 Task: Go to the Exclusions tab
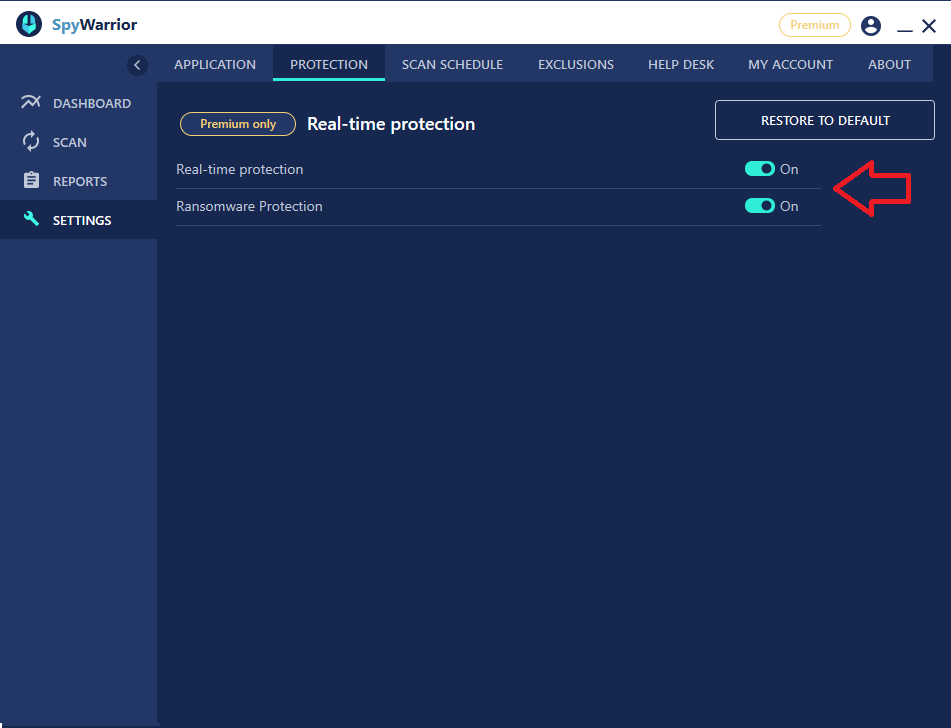pyautogui.click(x=576, y=64)
